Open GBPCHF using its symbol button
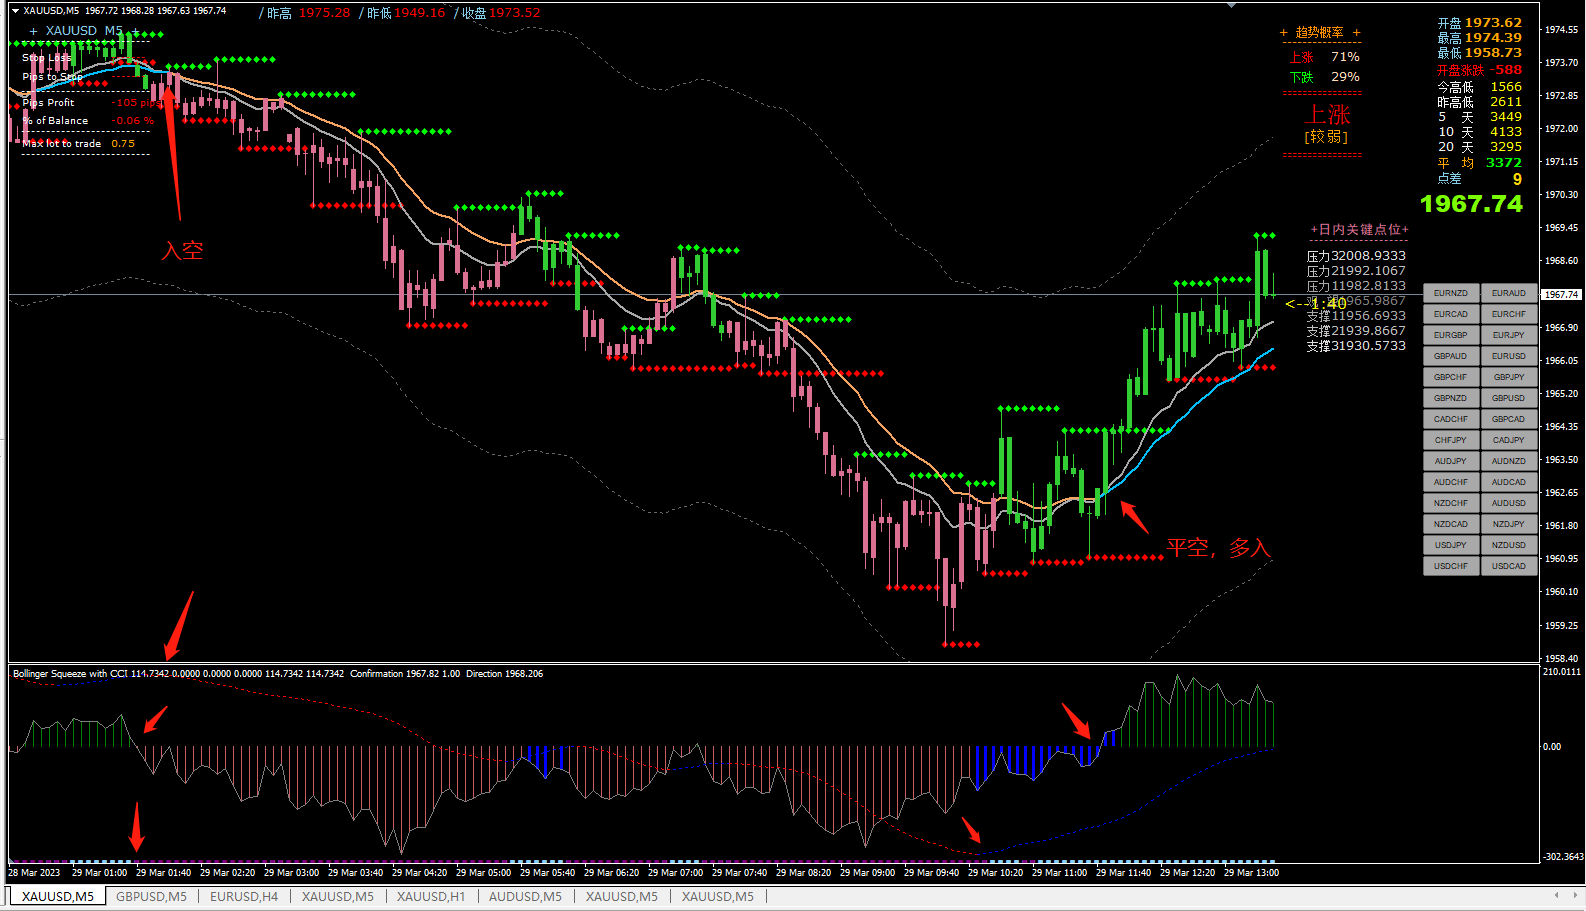Screen dimensions: 1586x911 [x=1451, y=377]
